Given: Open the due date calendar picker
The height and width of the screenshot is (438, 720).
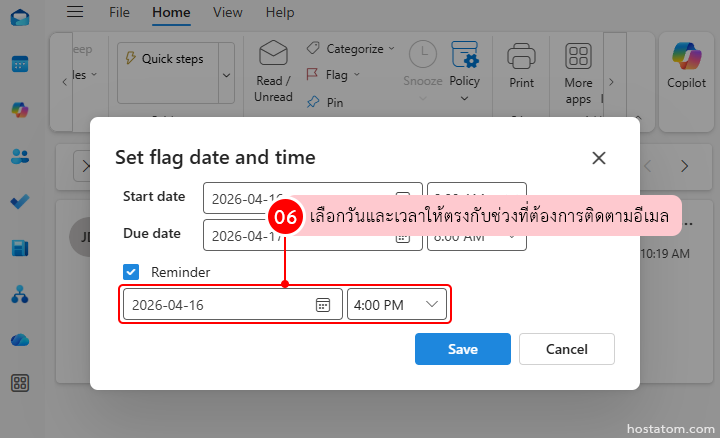Looking at the screenshot, I should [x=403, y=237].
